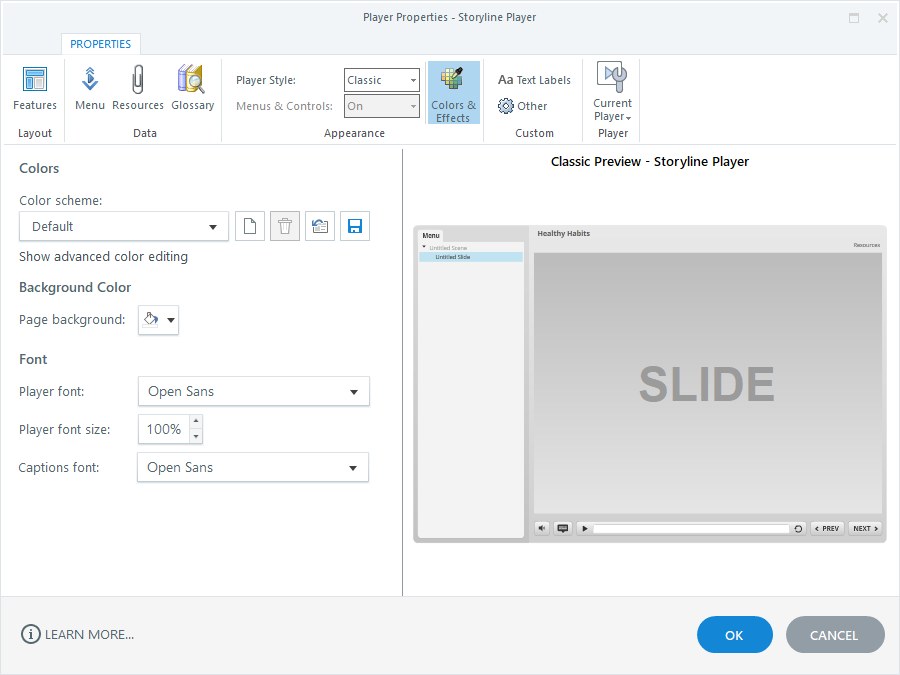Open the Current Player menu
This screenshot has height=675, width=900.
coord(612,92)
